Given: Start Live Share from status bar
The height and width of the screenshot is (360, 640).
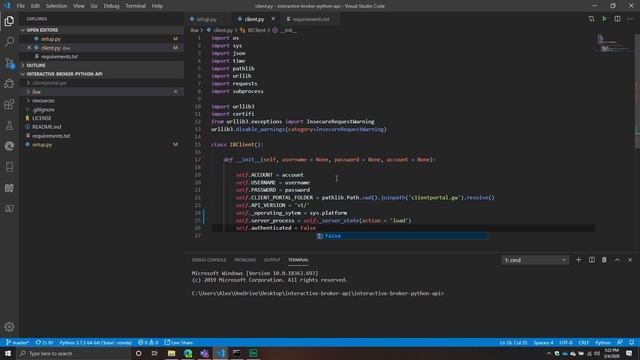Looking at the screenshot, I should point(179,342).
